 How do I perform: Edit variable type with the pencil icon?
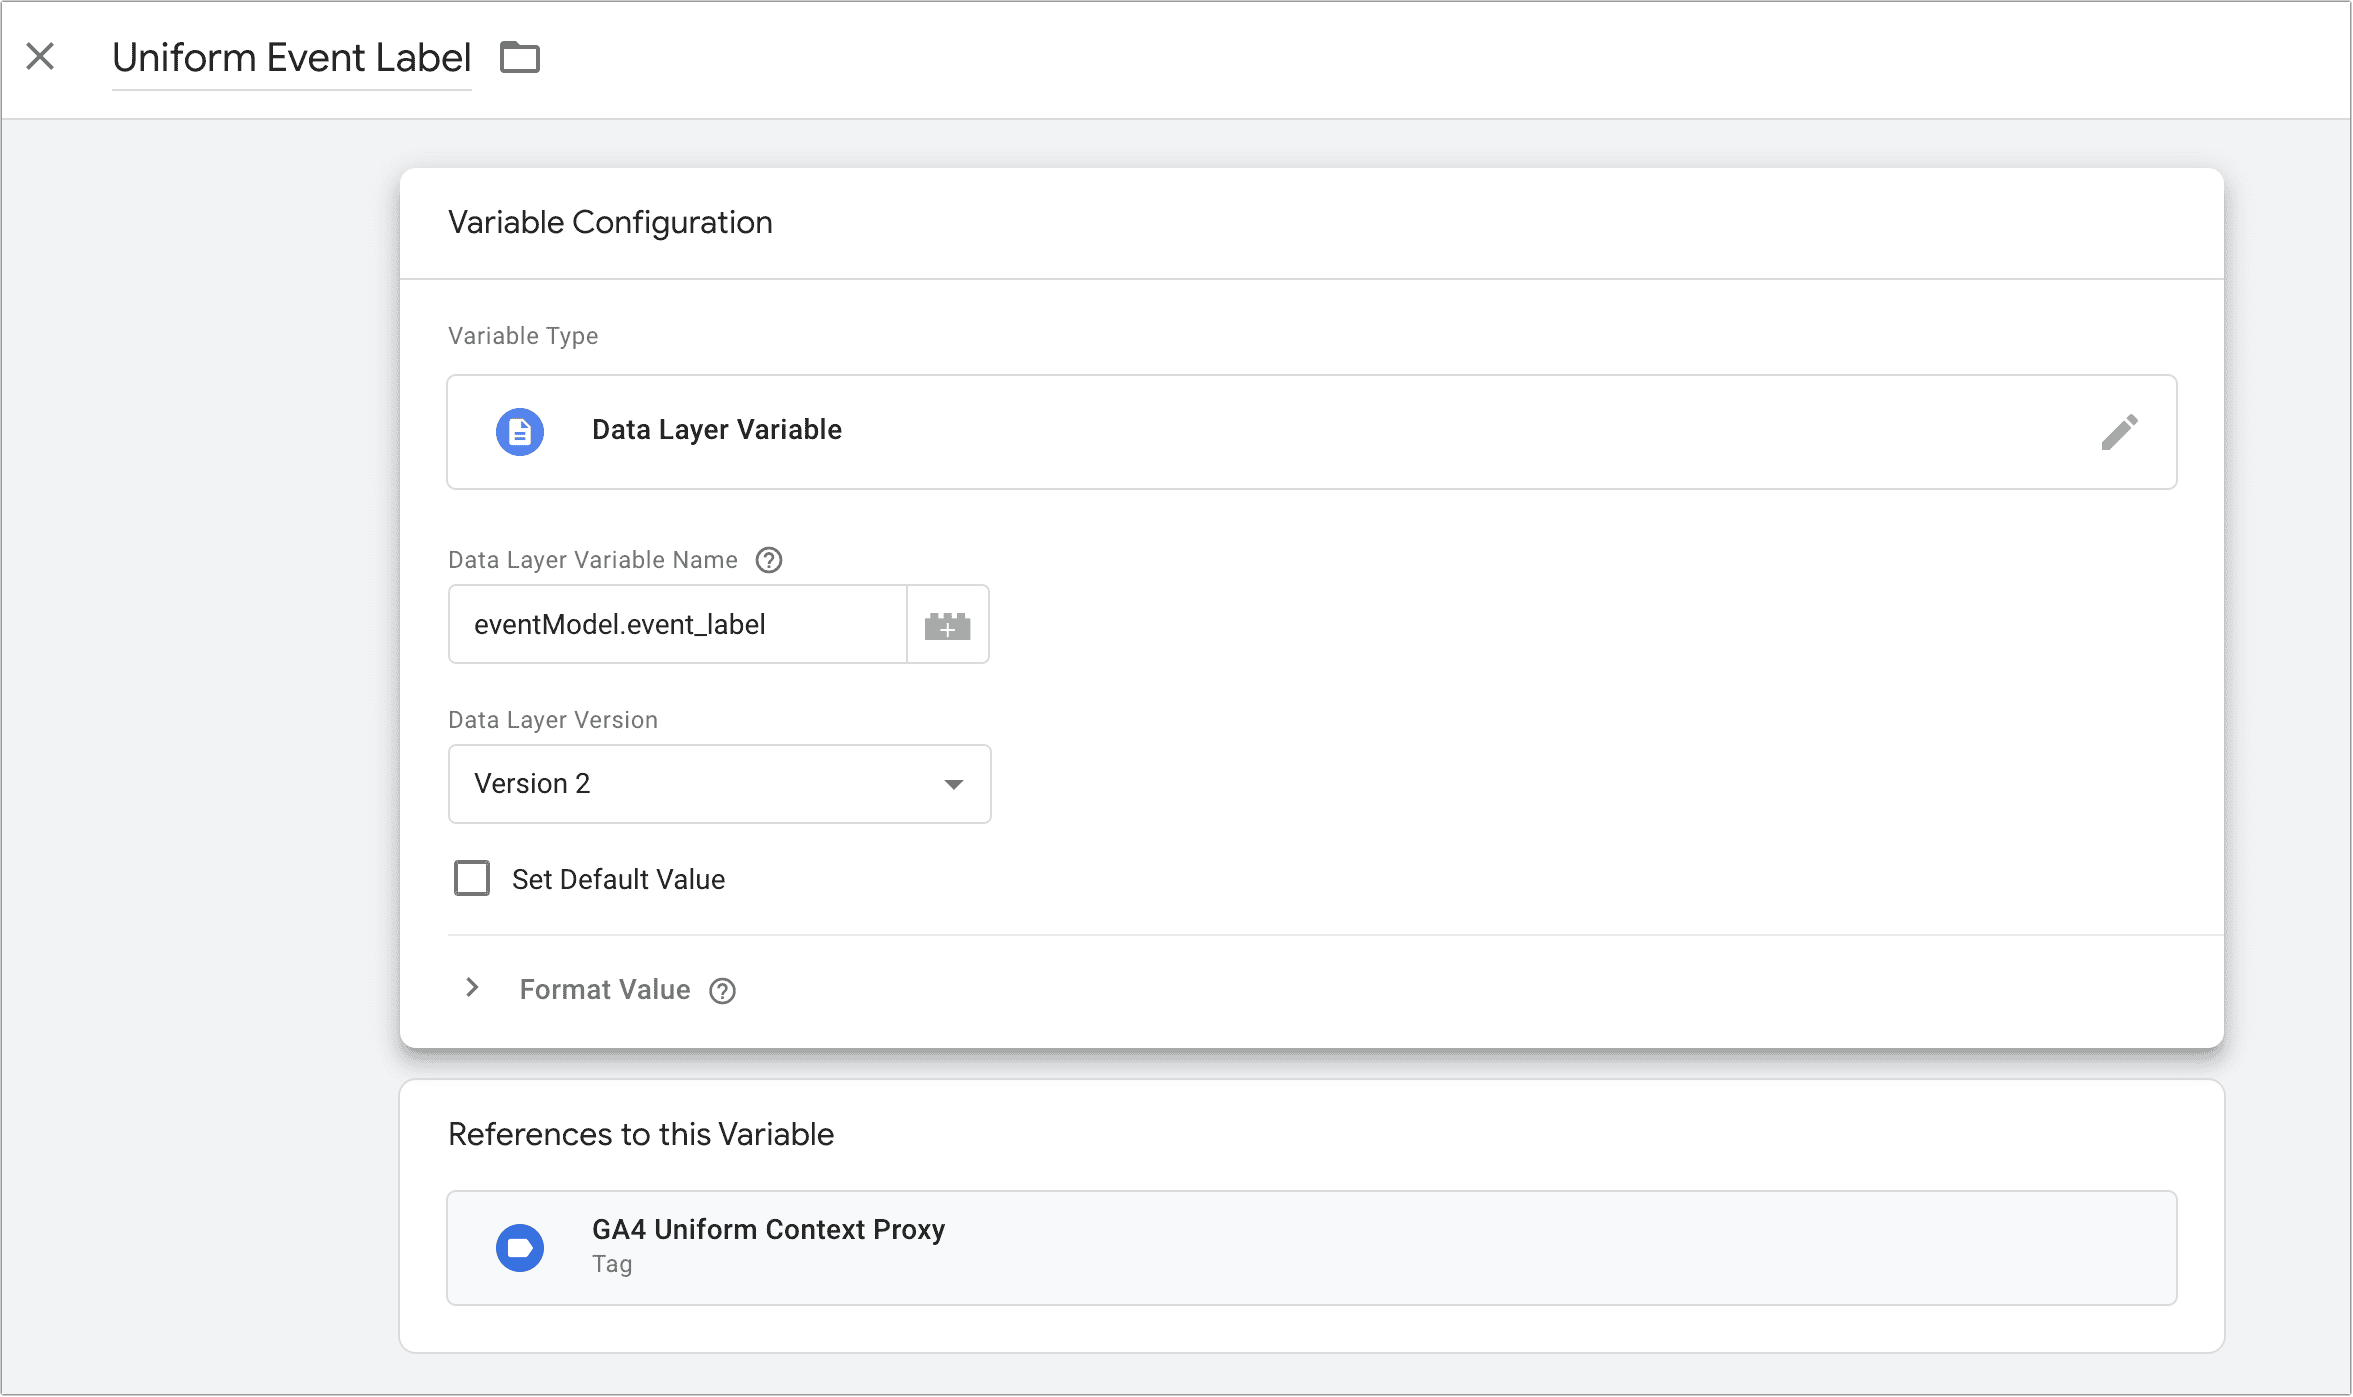[2119, 432]
